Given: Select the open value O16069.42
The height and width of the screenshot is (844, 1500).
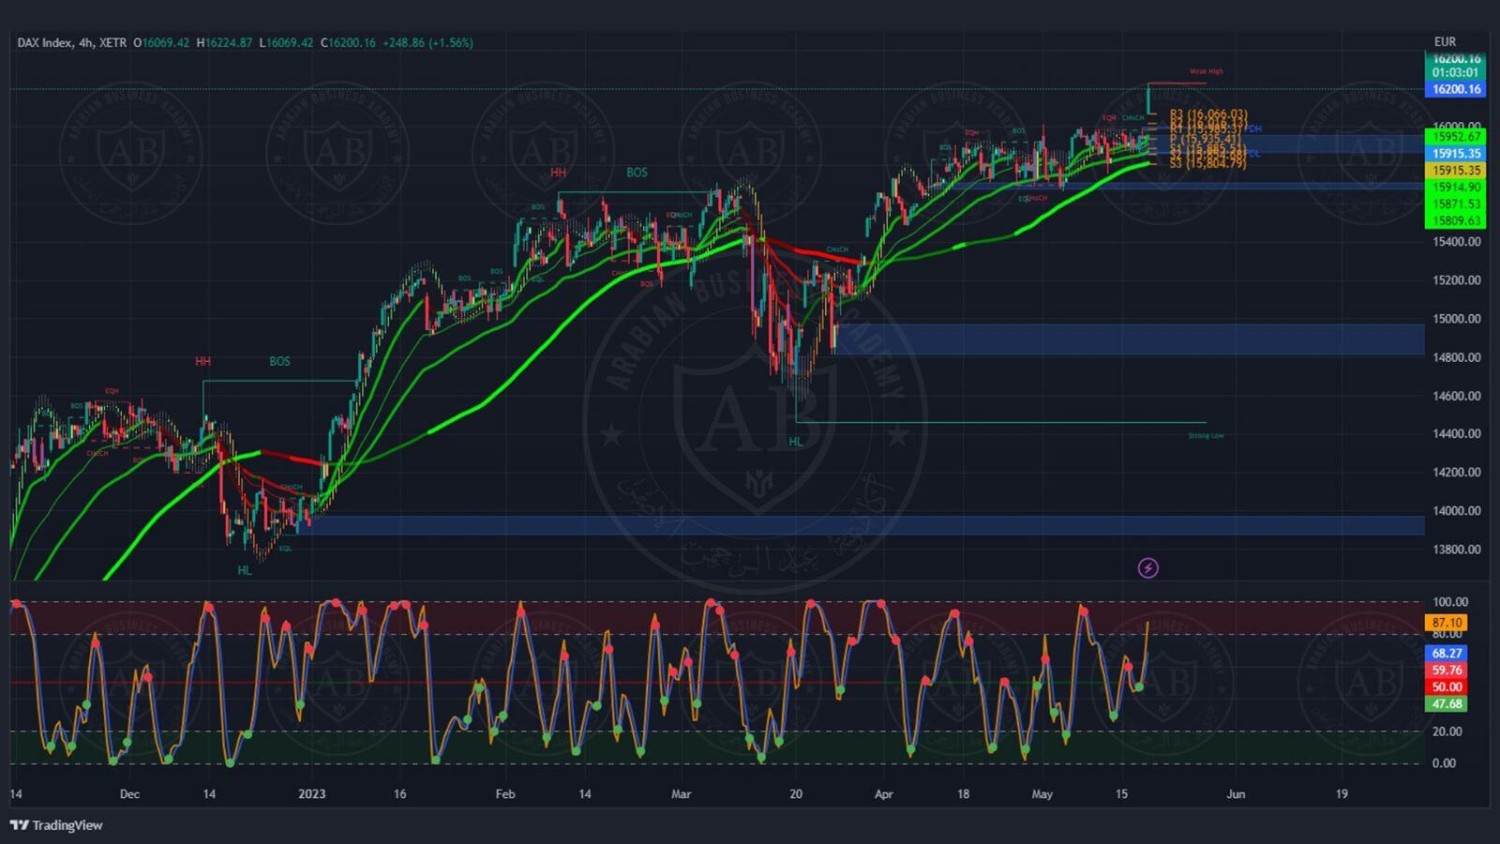Looking at the screenshot, I should click(161, 43).
